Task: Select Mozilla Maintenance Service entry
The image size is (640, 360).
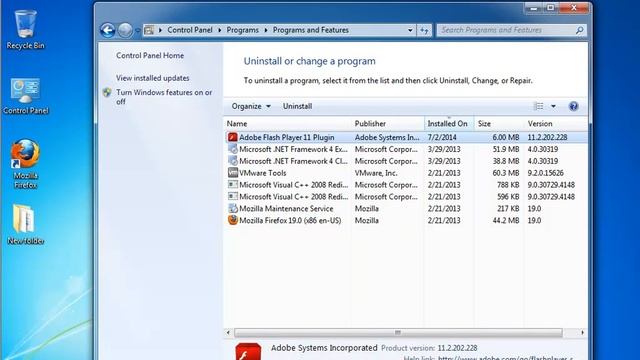Action: coord(286,209)
